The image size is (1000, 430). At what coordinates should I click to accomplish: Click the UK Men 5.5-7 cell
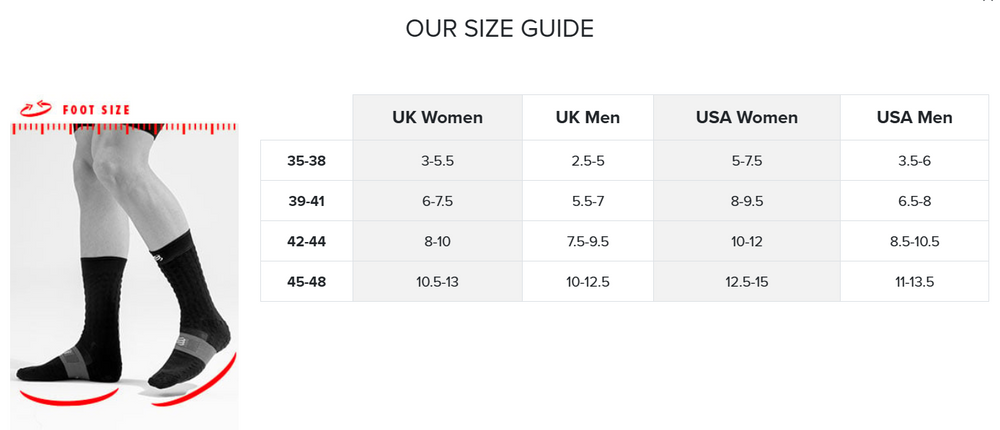tap(587, 201)
